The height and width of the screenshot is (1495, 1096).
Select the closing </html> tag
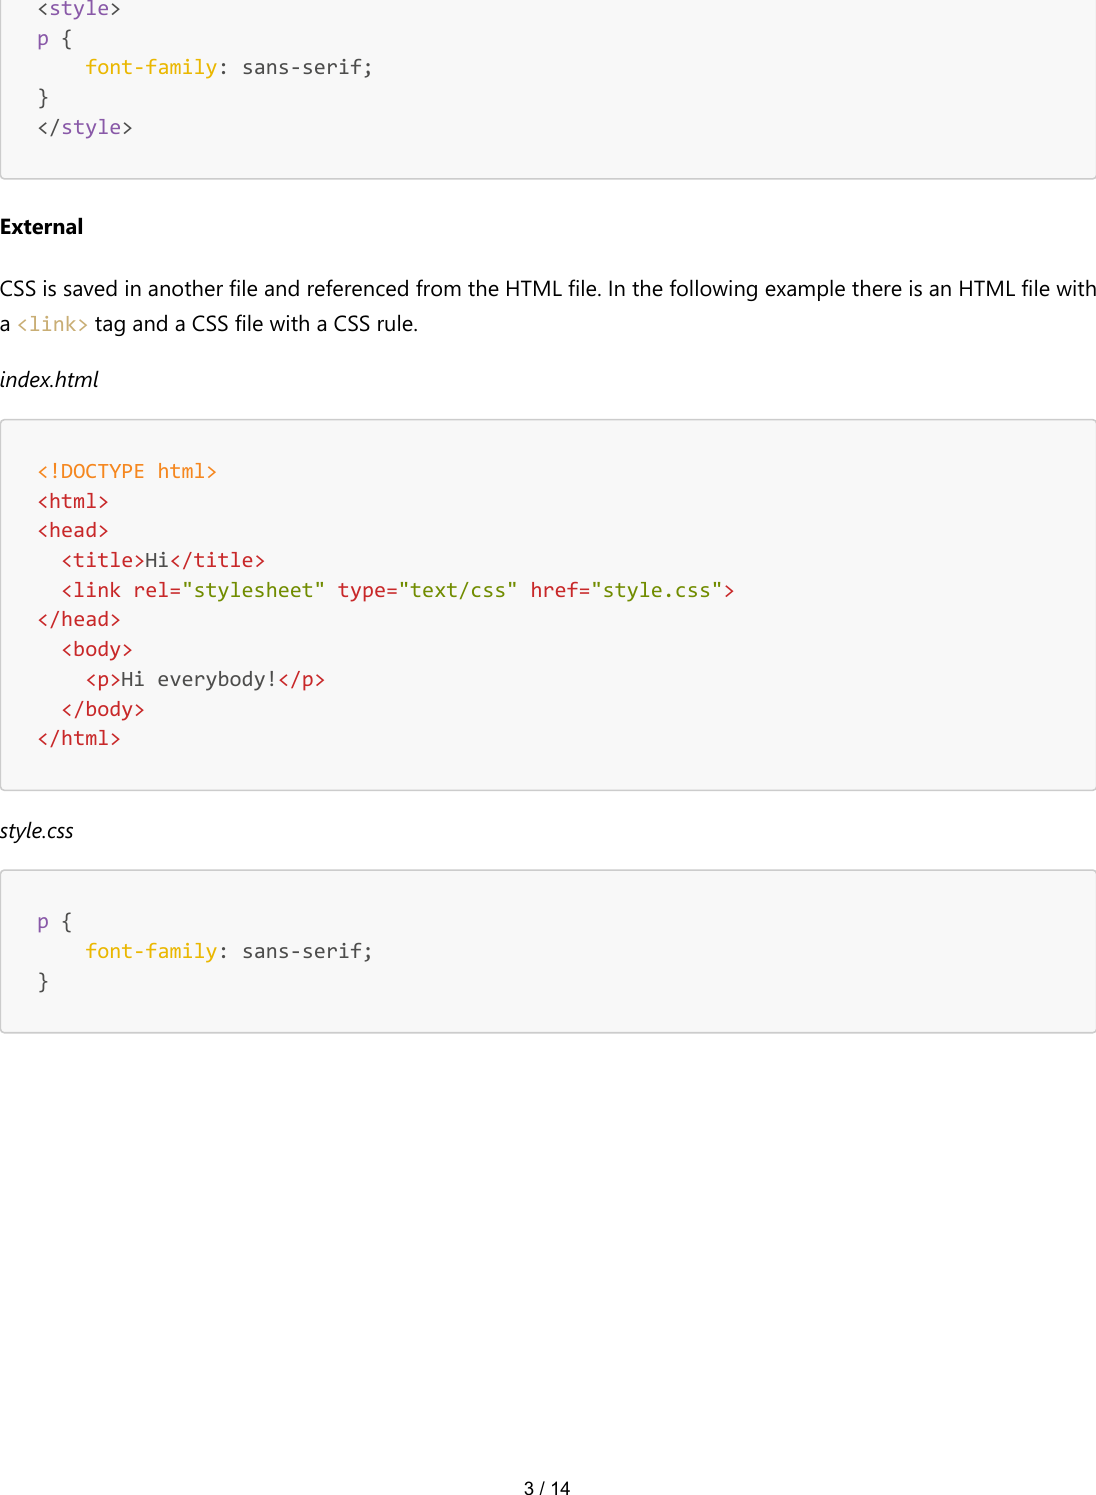coord(79,737)
